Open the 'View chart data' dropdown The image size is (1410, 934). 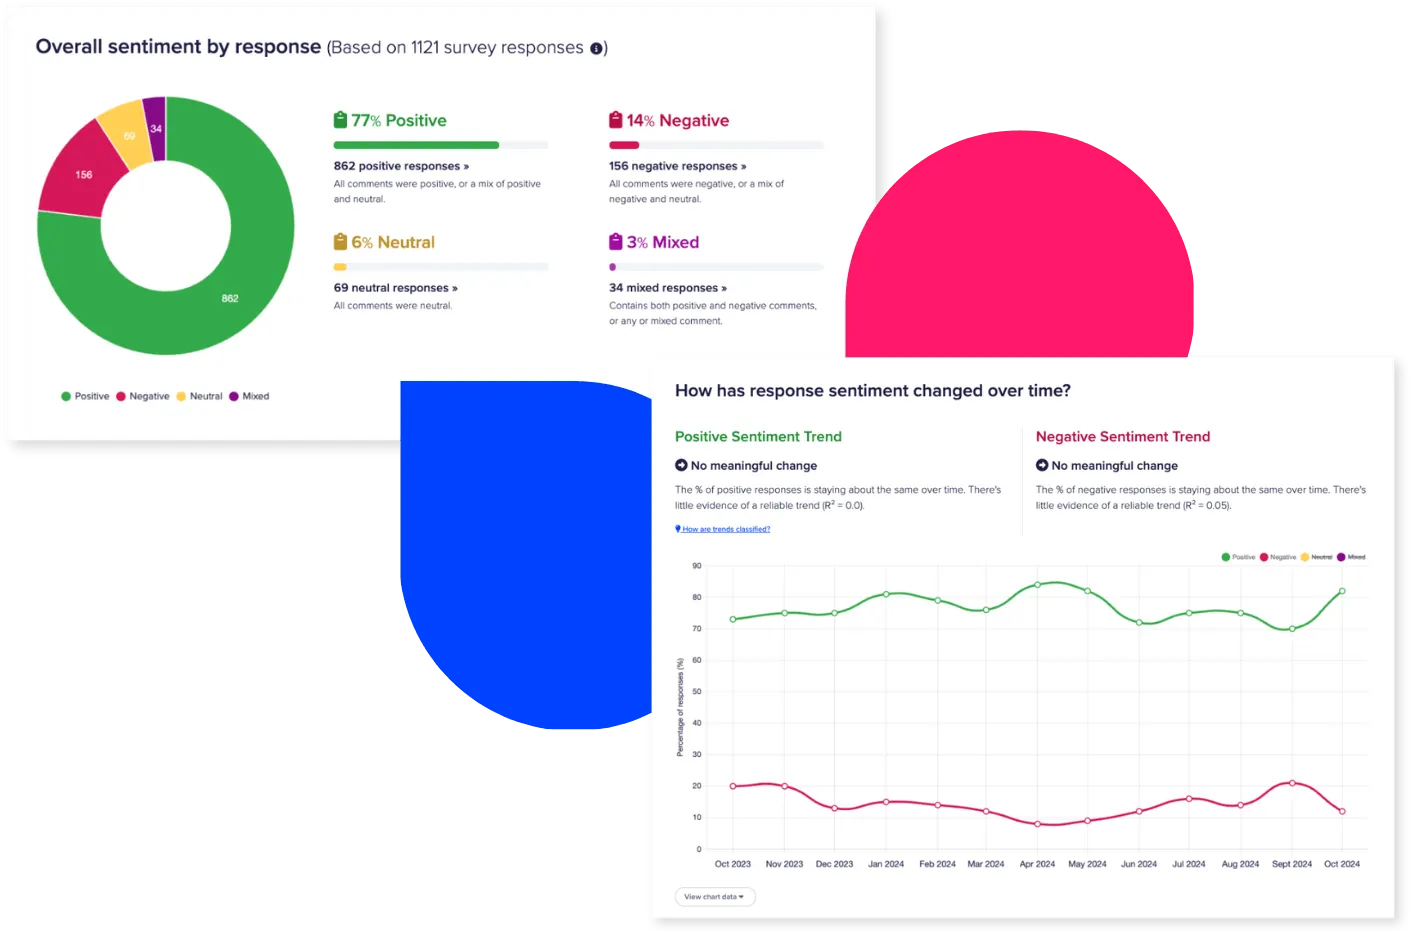click(x=715, y=896)
